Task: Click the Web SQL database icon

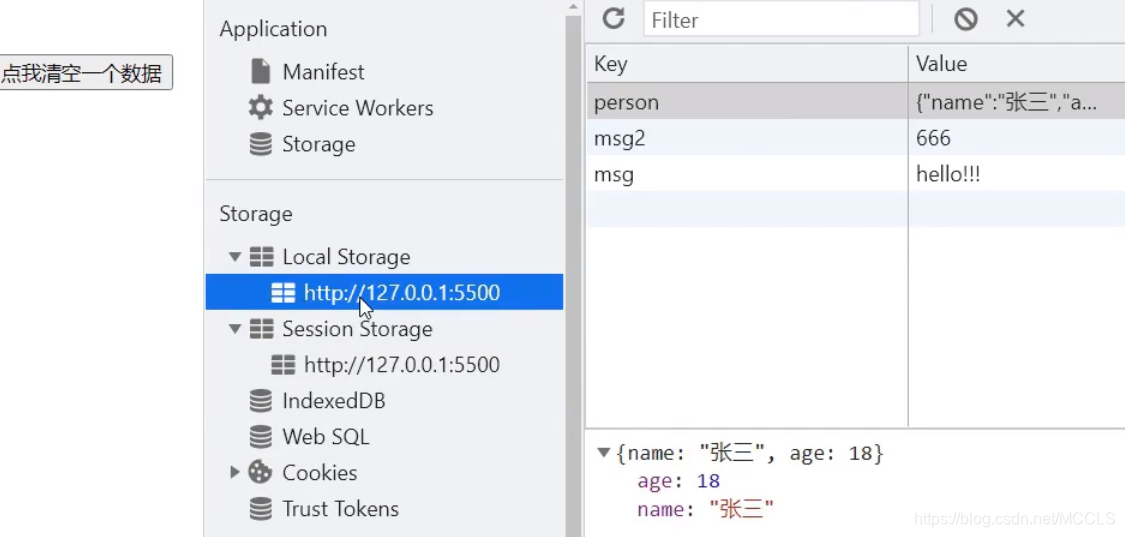Action: [261, 437]
